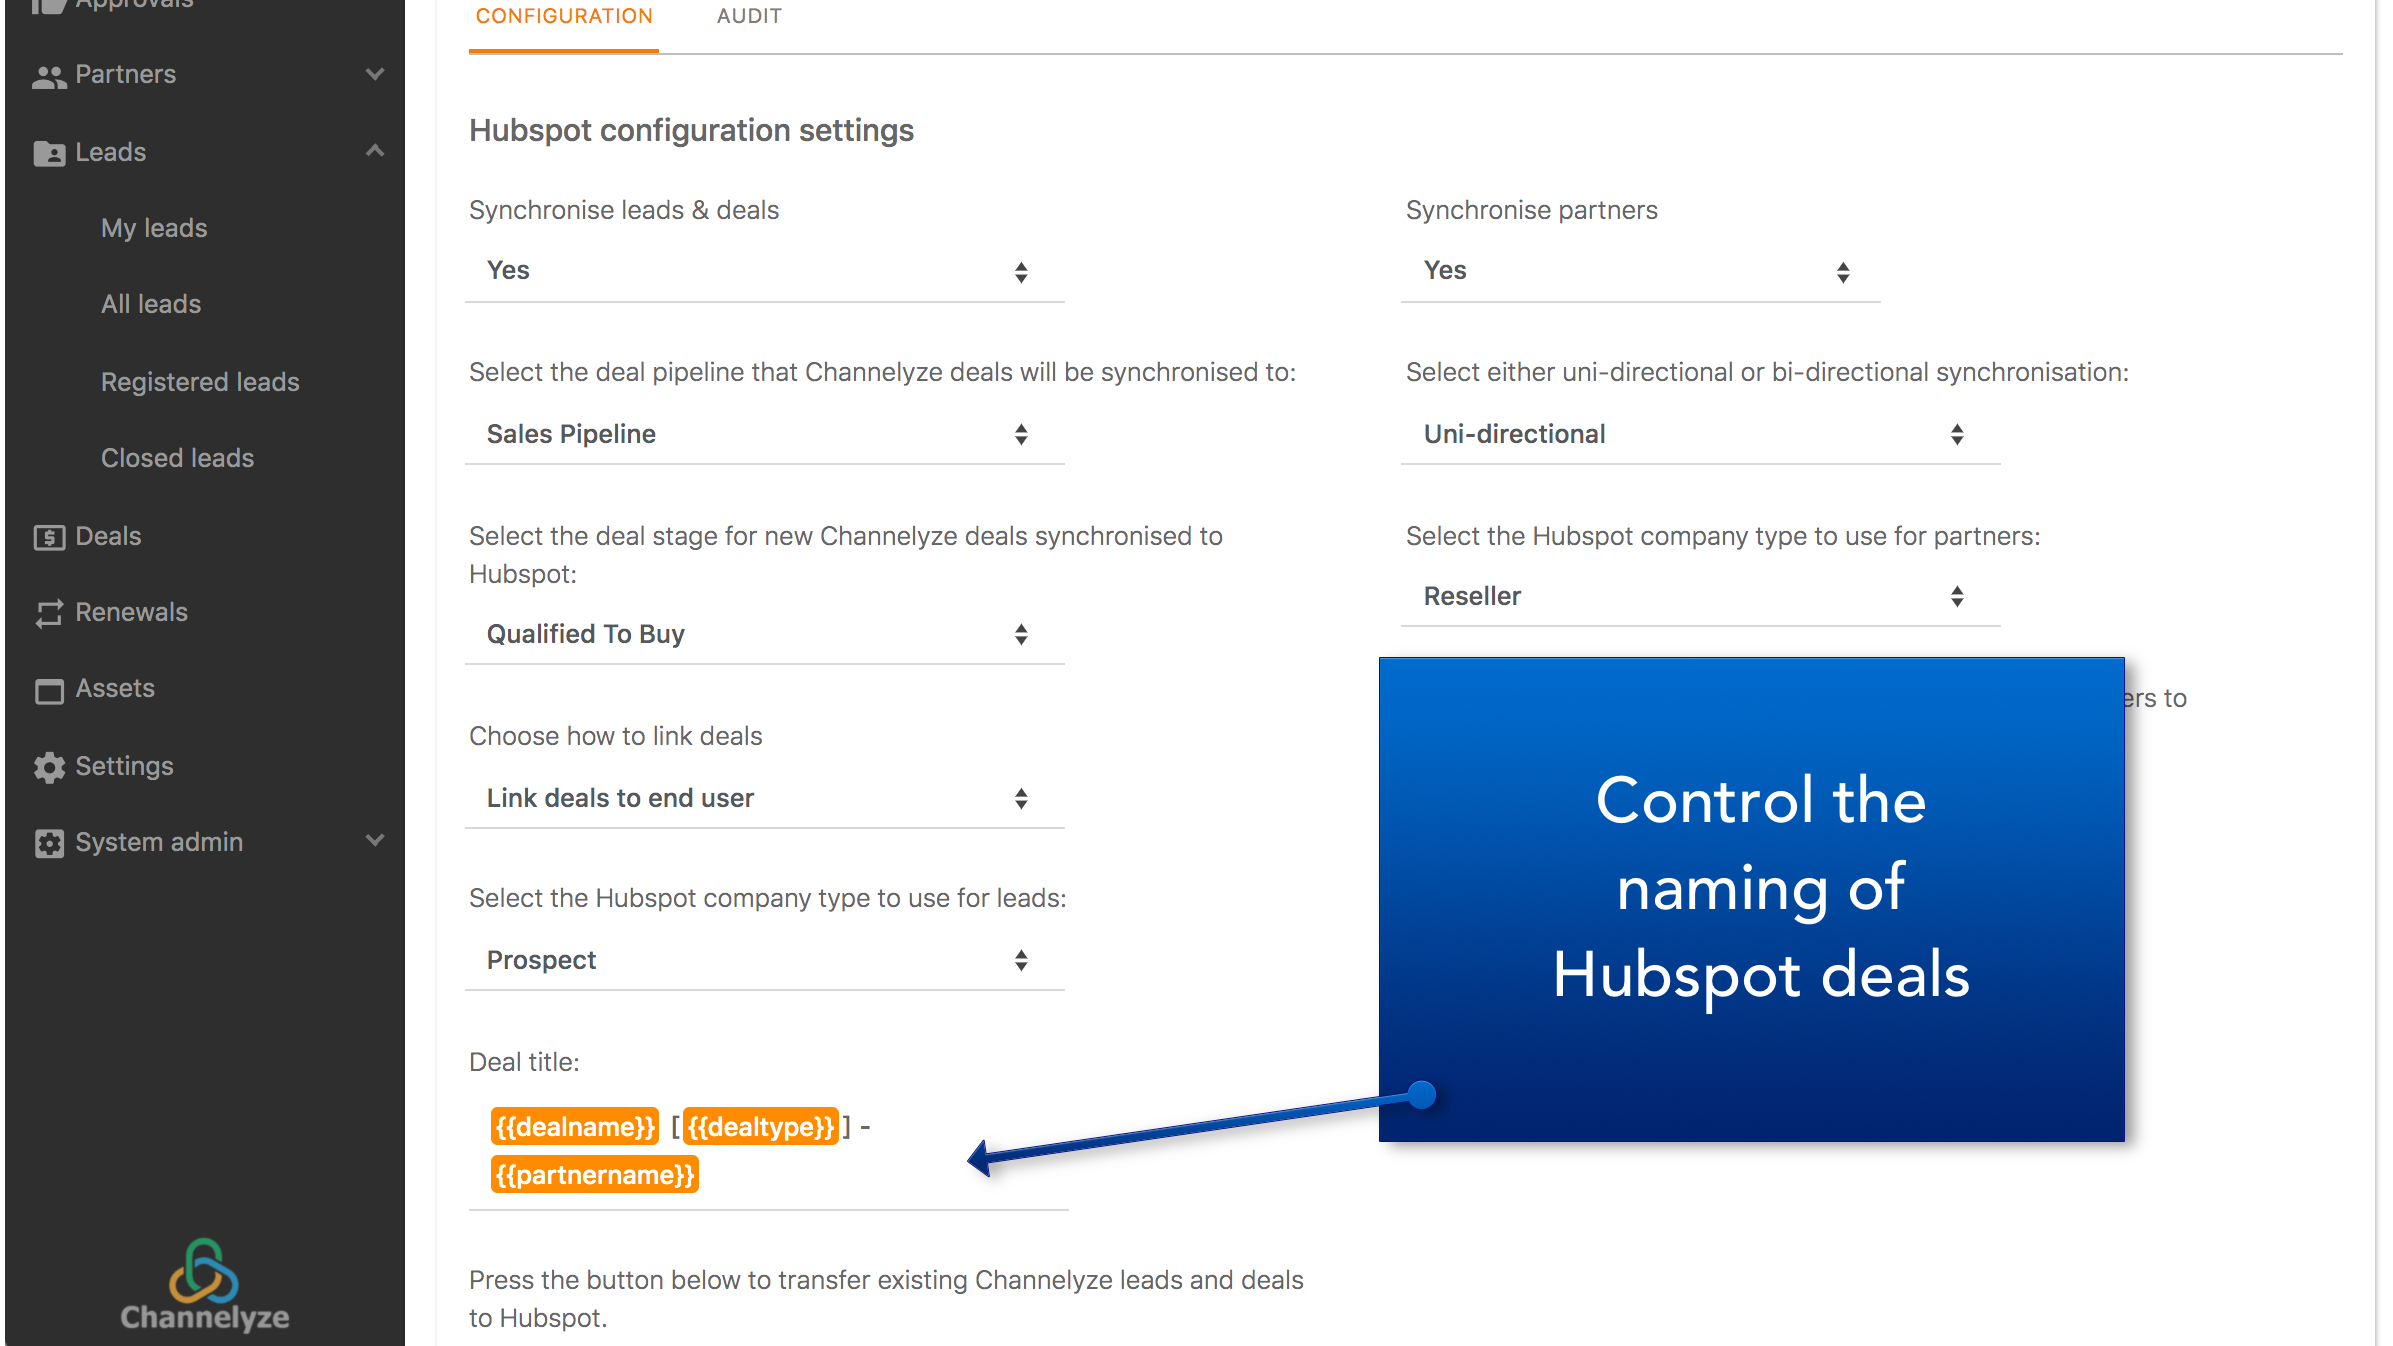Open the Partners sidebar label
Viewport: 2393px width, 1346px height.
point(125,74)
